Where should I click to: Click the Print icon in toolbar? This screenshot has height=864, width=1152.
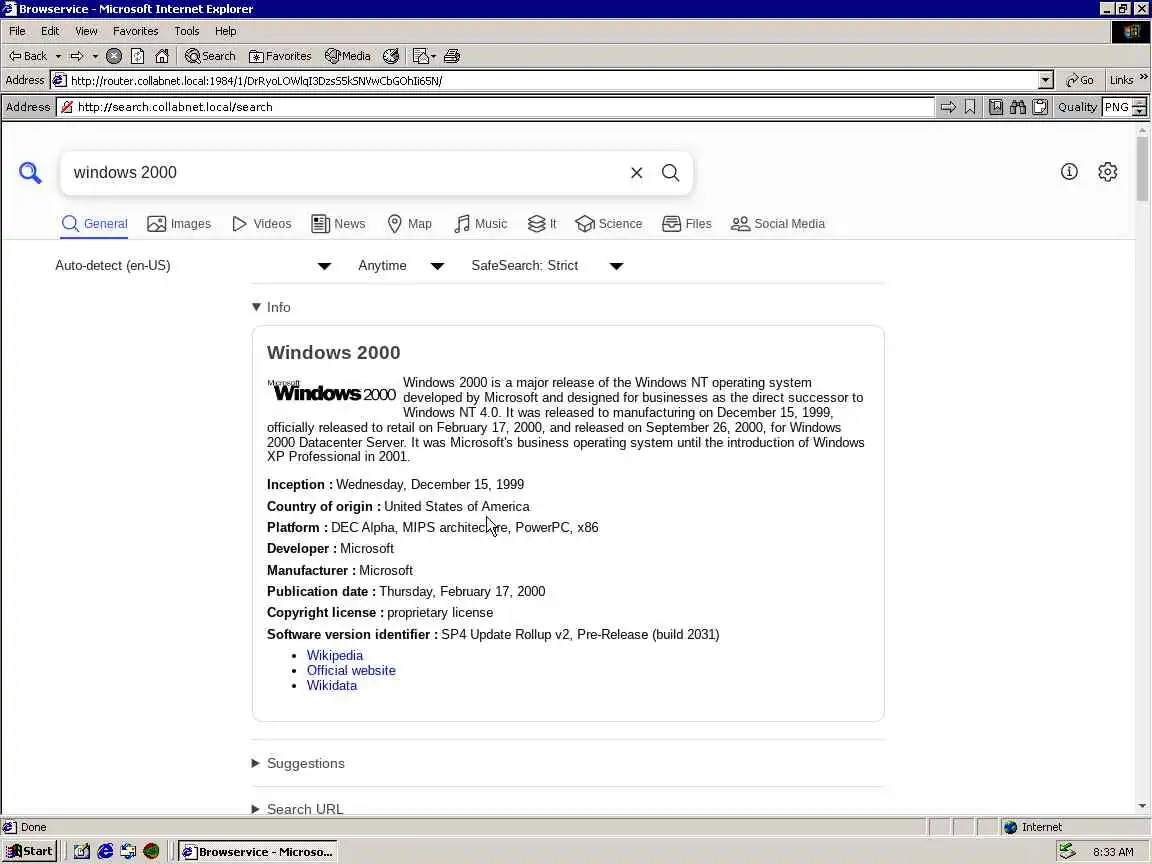coord(452,56)
